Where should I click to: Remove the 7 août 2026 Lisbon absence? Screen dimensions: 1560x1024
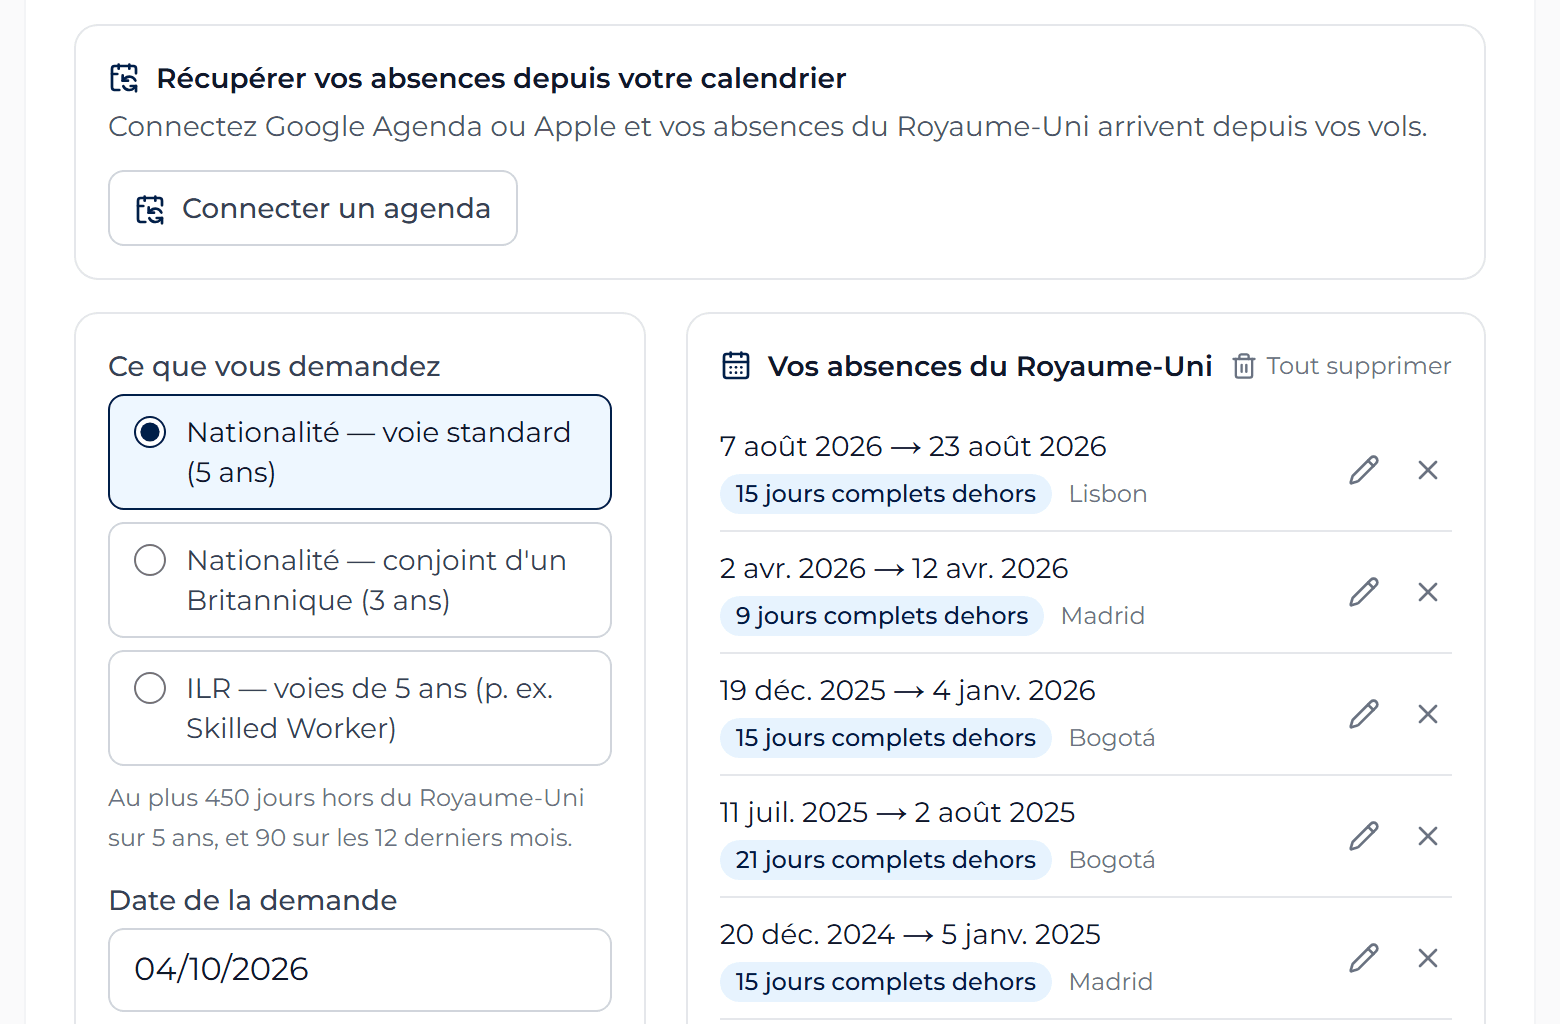tap(1428, 470)
